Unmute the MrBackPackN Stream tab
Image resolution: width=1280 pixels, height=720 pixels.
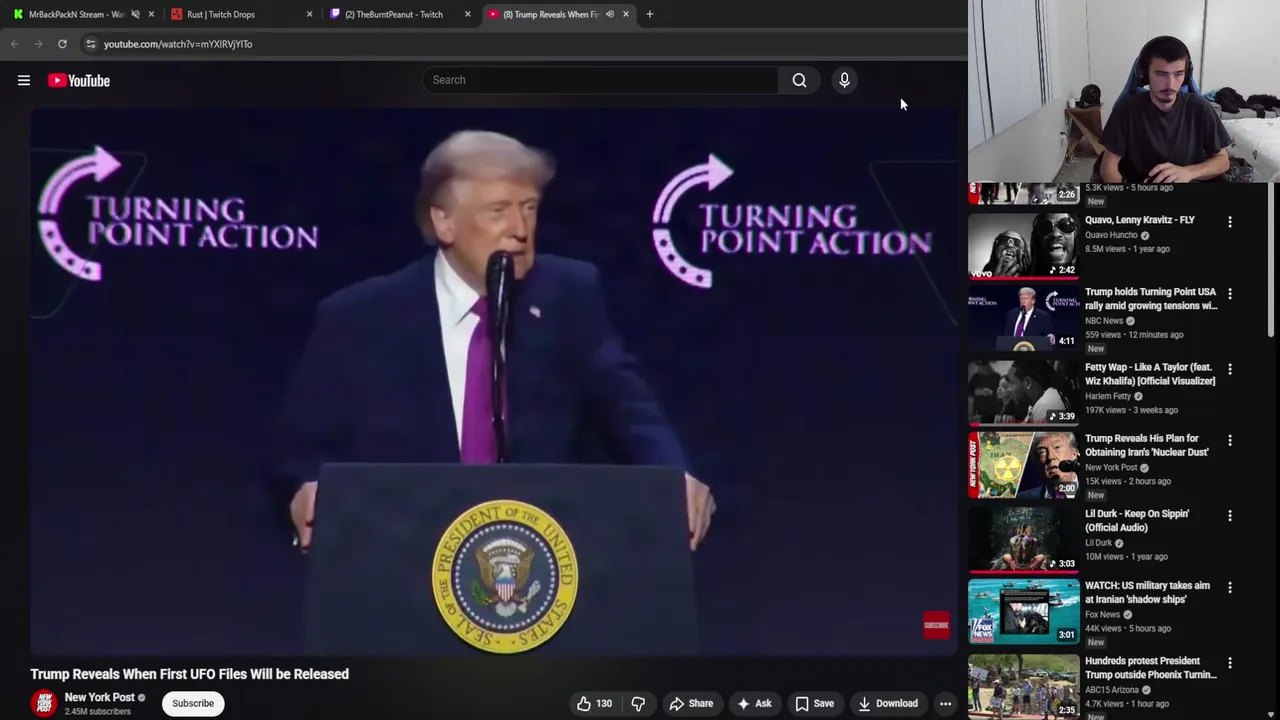(x=135, y=14)
